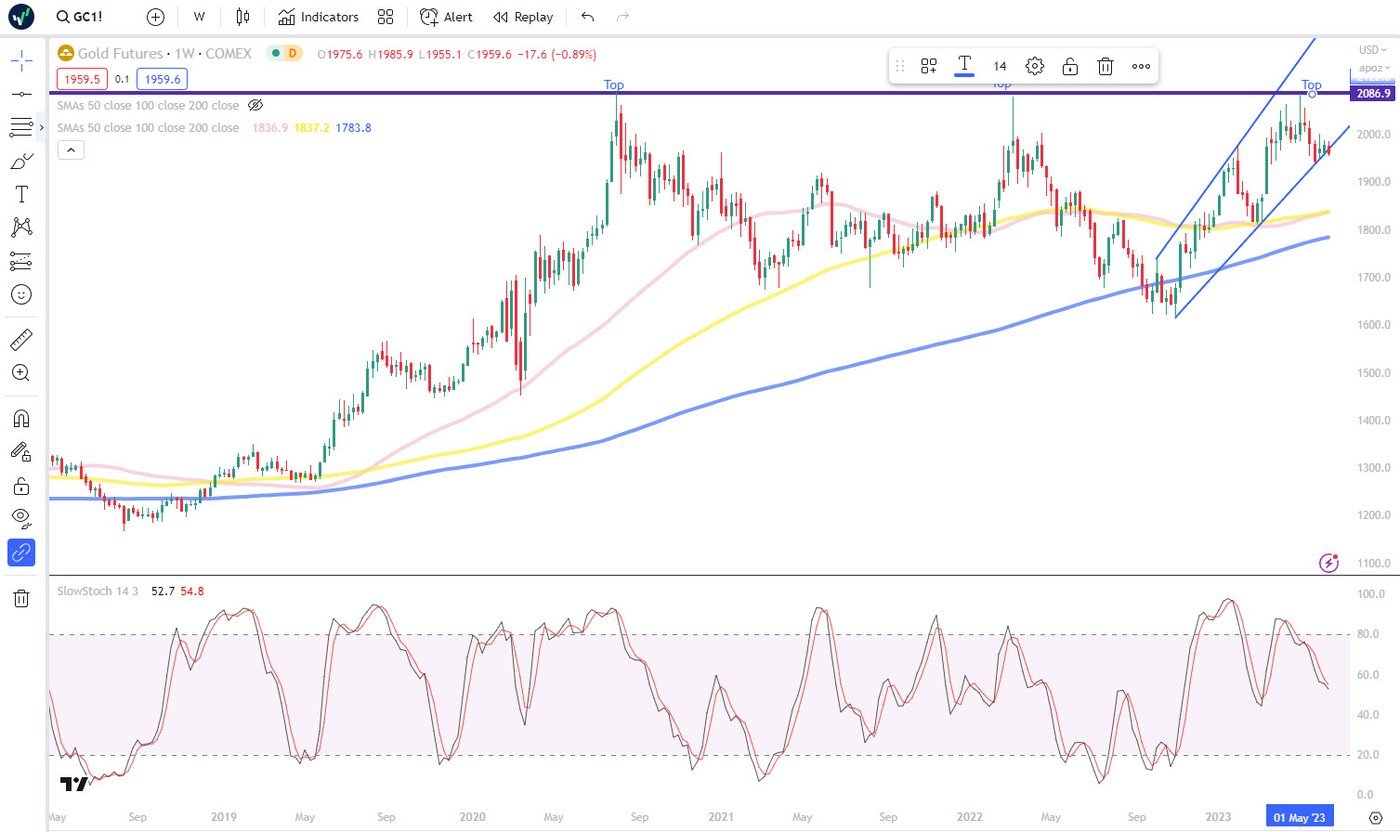Collapse the indicator legend with chevron
This screenshot has width=1400, height=832.
(x=71, y=150)
